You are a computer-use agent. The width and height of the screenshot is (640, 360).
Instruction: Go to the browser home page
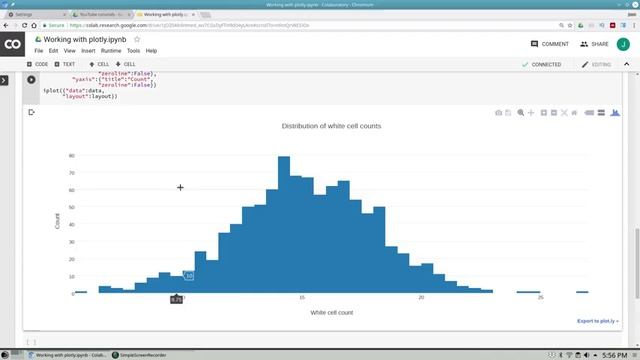coord(34,25)
